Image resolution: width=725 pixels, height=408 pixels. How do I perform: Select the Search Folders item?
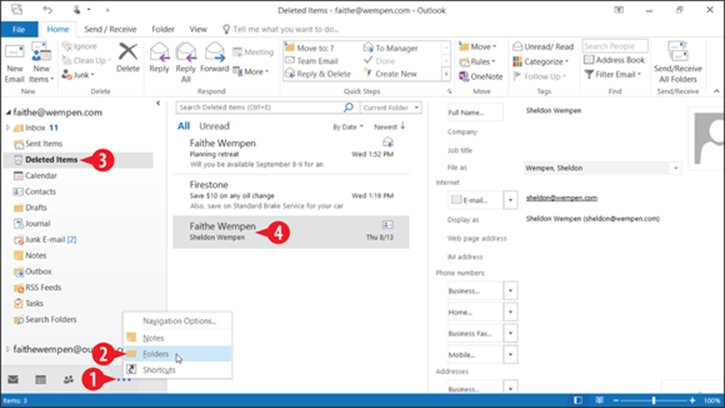tap(45, 320)
